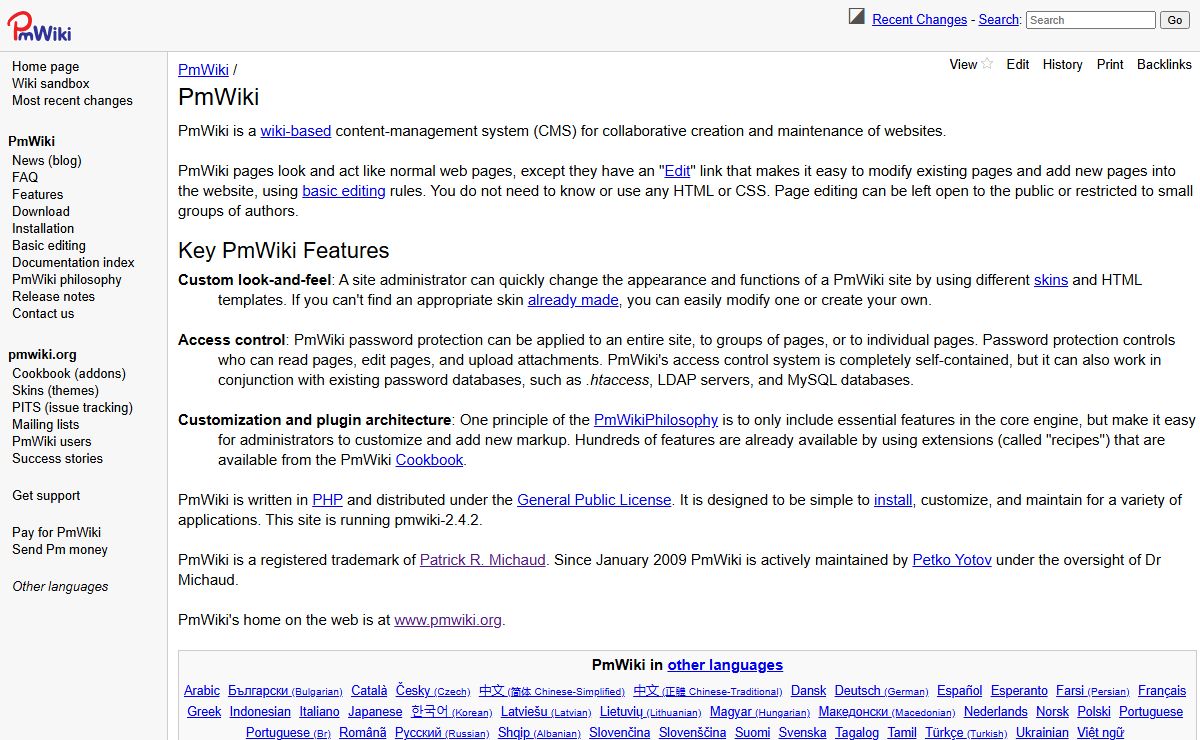This screenshot has height=740, width=1200.
Task: Open Installation sidebar link
Action: tap(43, 229)
